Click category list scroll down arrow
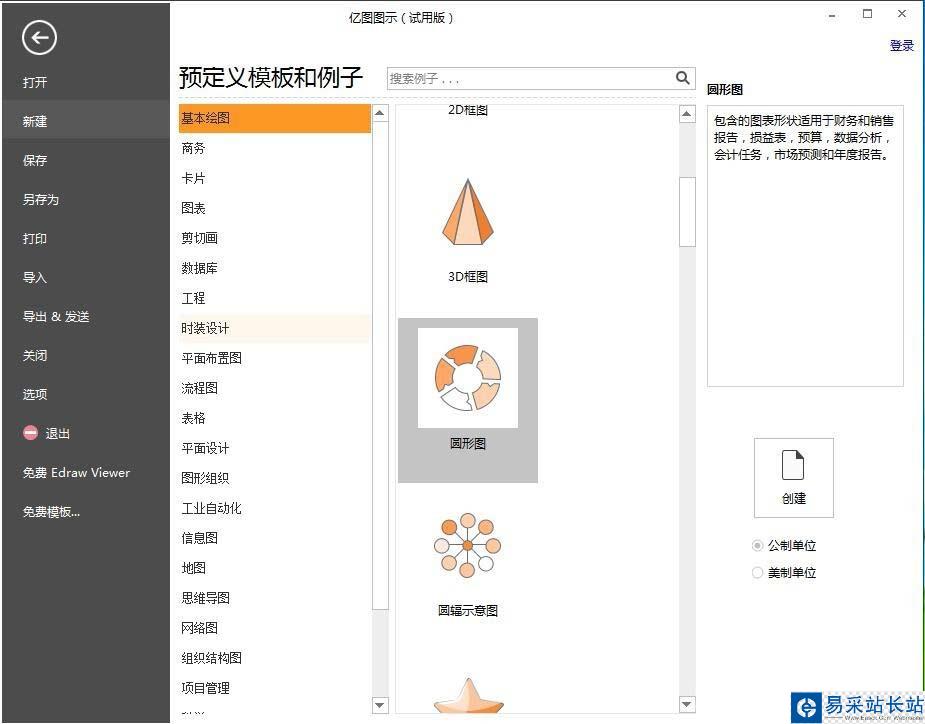925x724 pixels. [380, 705]
